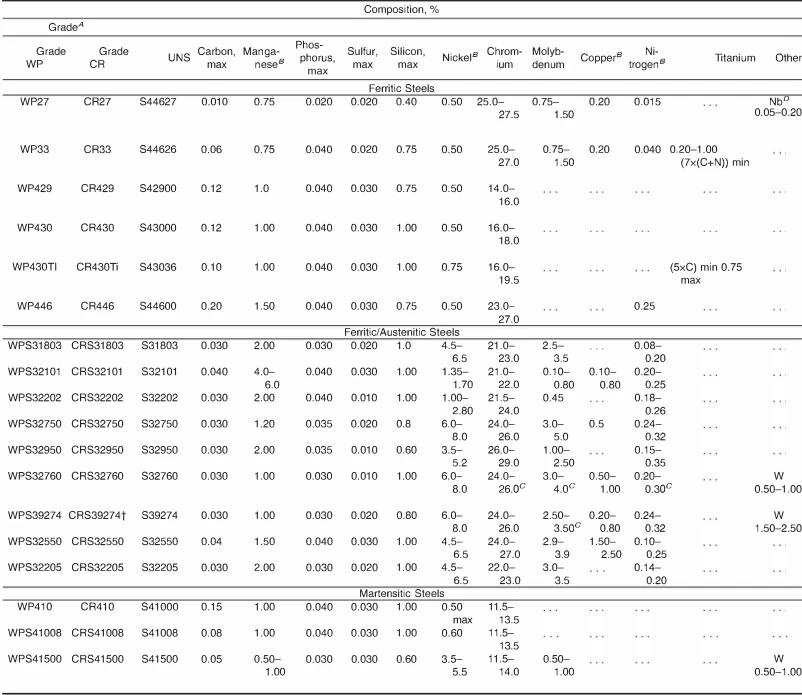Image resolution: width=802 pixels, height=695 pixels.
Task: Select the grade cell "WPS41500"
Action: 34,659
